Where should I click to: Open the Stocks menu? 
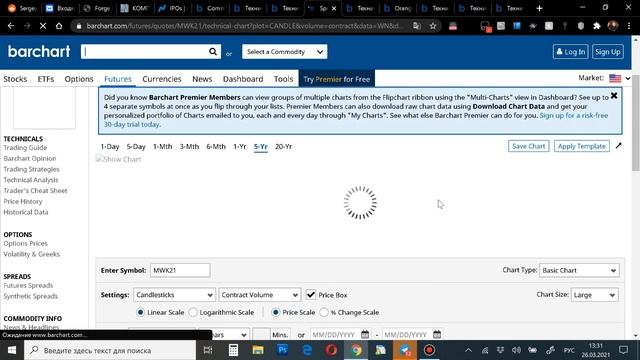click(15, 79)
